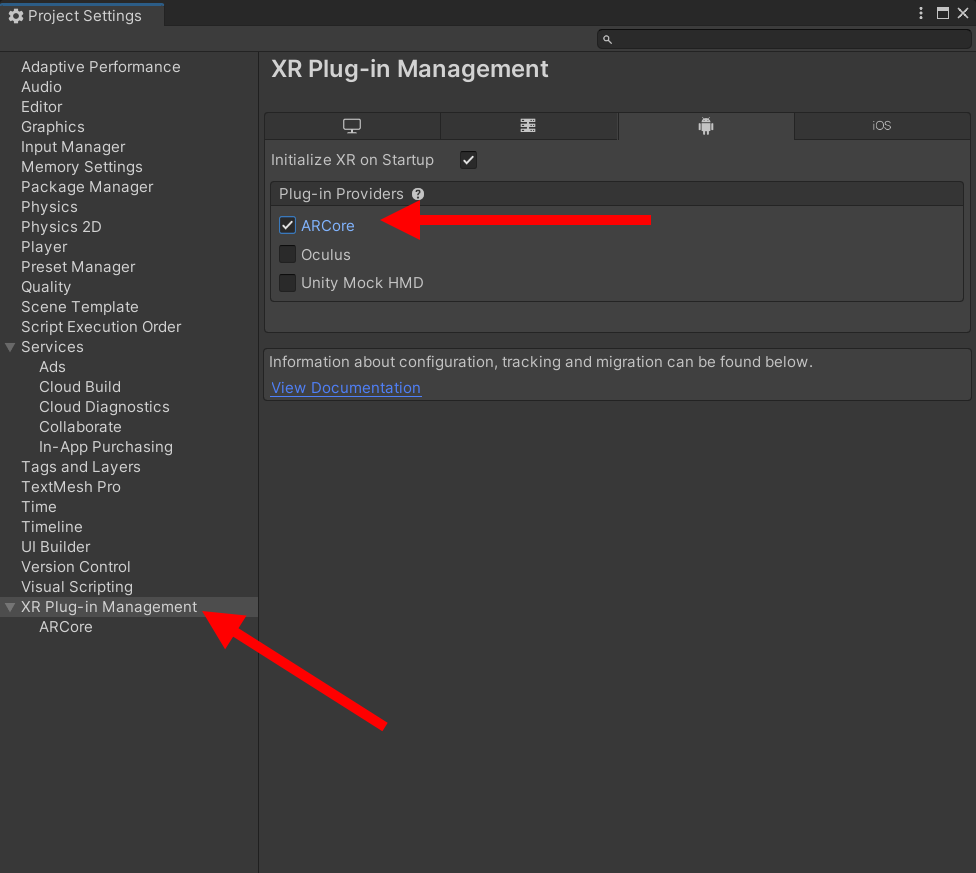976x873 pixels.
Task: Select Memory Settings
Action: coord(82,167)
